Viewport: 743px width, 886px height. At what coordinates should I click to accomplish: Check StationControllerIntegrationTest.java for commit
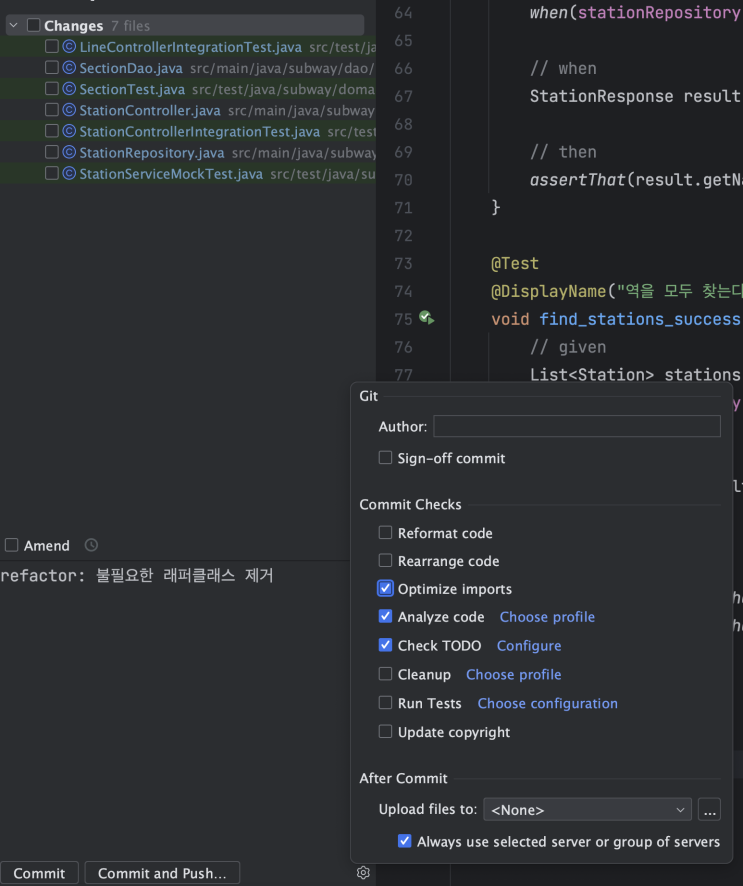pos(51,131)
